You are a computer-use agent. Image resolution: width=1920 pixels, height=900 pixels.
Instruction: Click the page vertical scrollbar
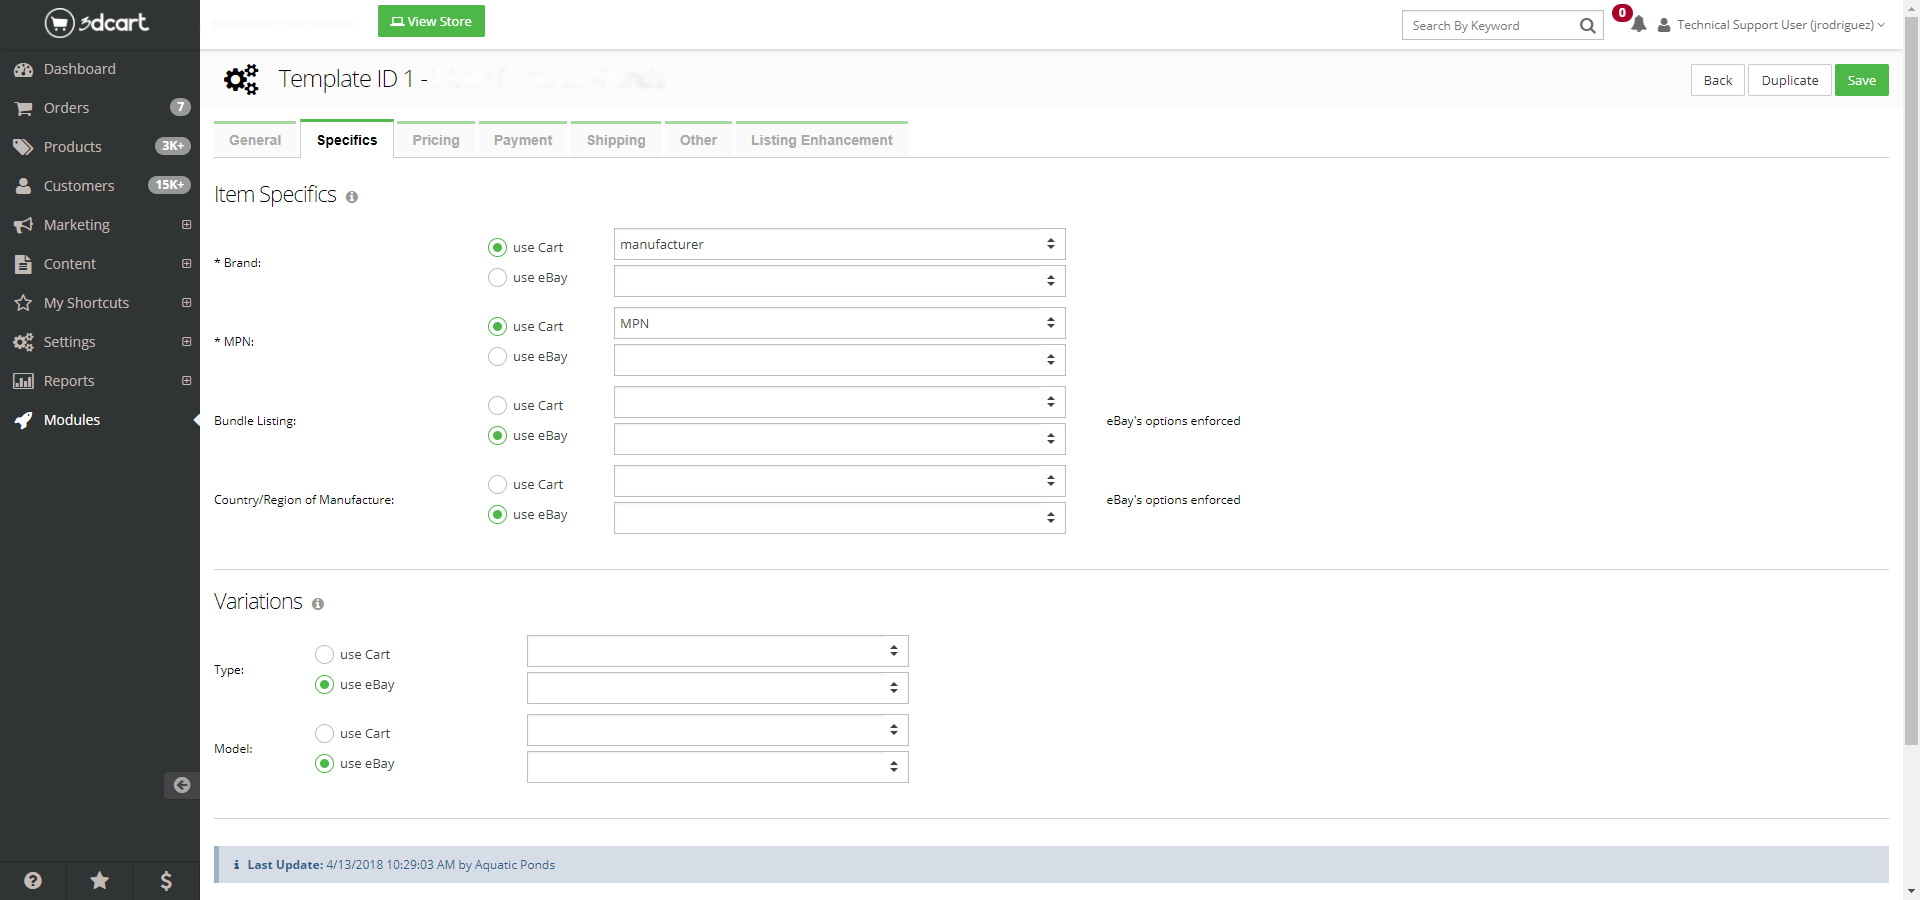1911,400
